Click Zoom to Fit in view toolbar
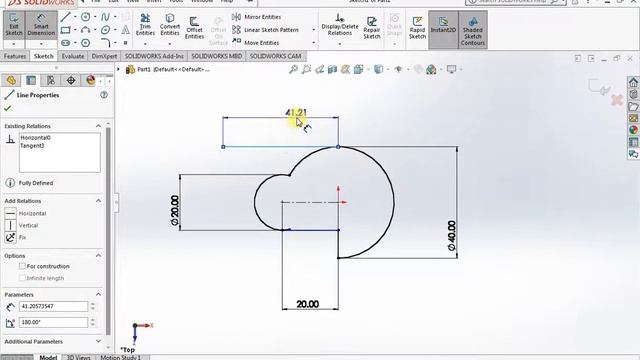 pos(293,69)
